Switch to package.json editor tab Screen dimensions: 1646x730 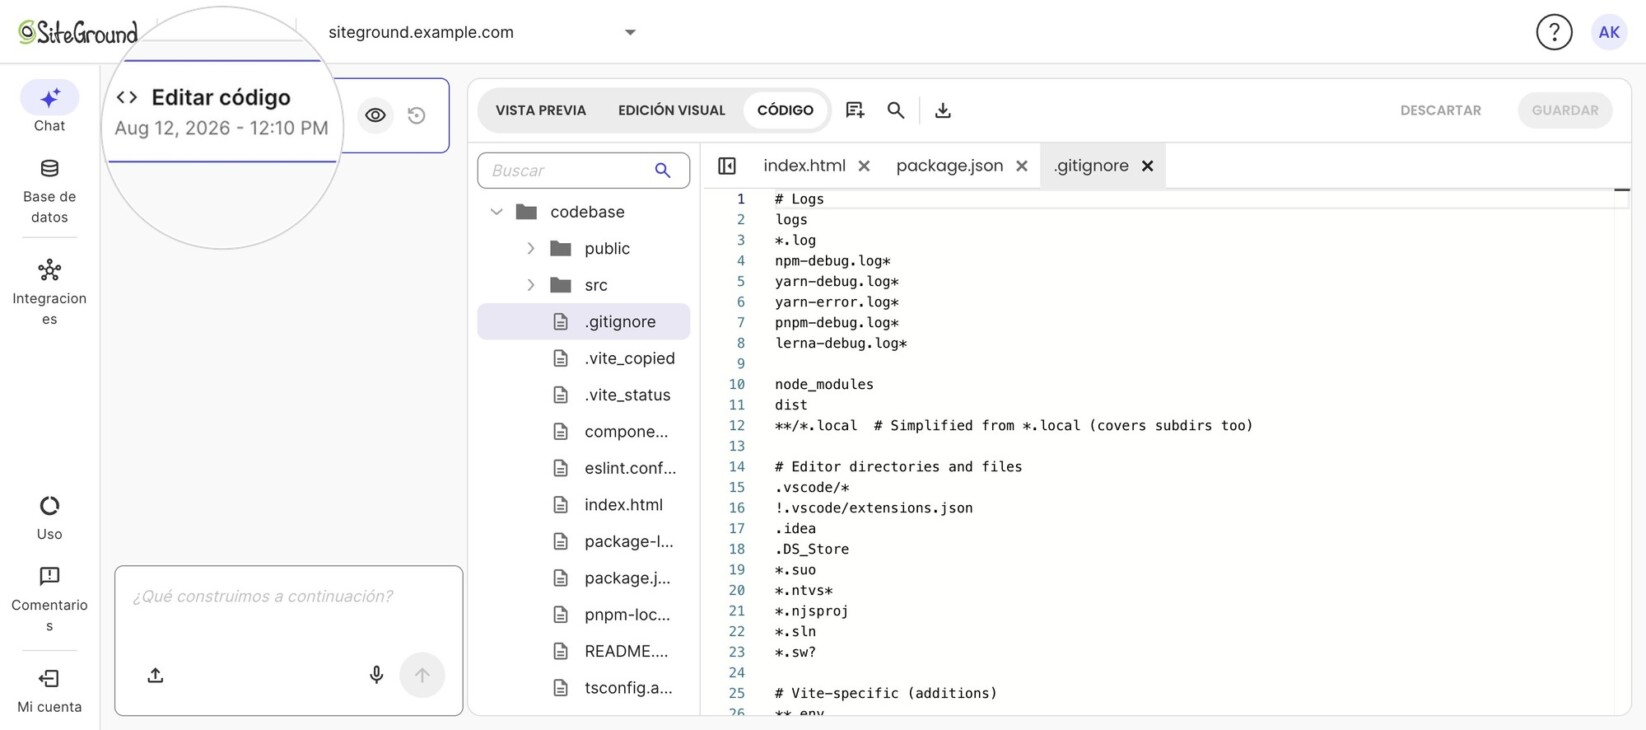click(x=949, y=166)
